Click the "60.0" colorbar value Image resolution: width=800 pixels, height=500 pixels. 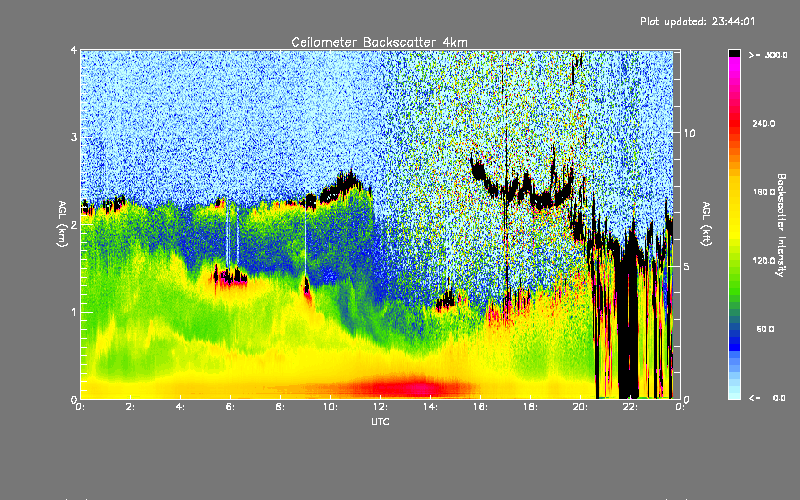[x=765, y=329]
